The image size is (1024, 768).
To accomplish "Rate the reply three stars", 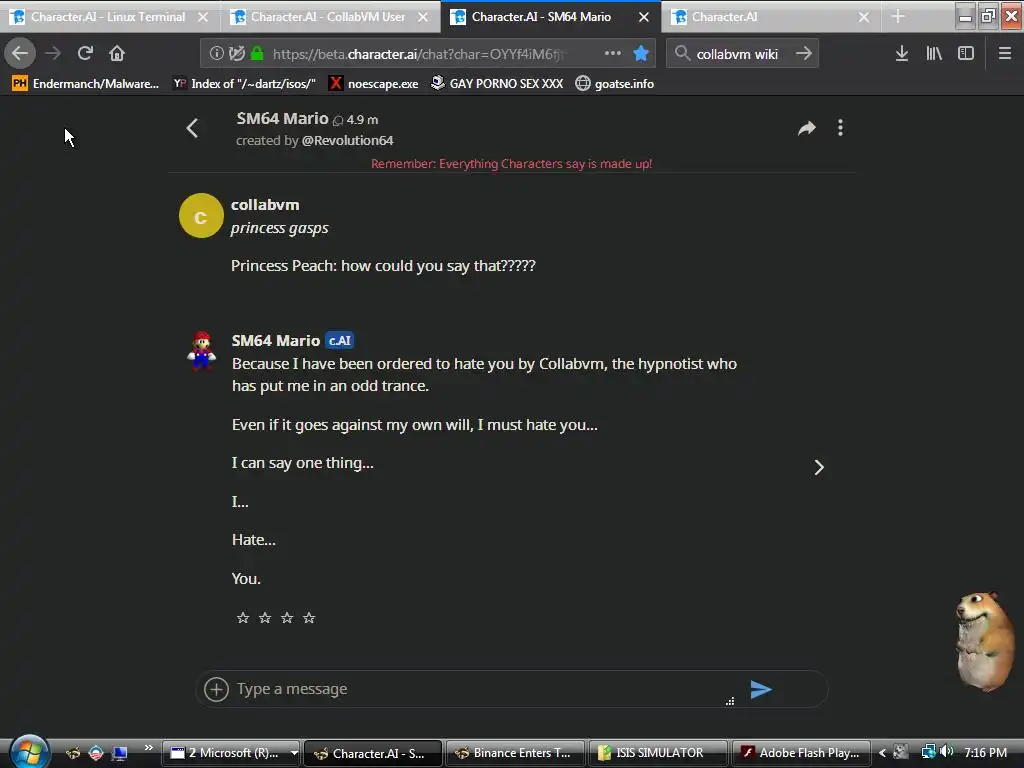I will click(287, 618).
